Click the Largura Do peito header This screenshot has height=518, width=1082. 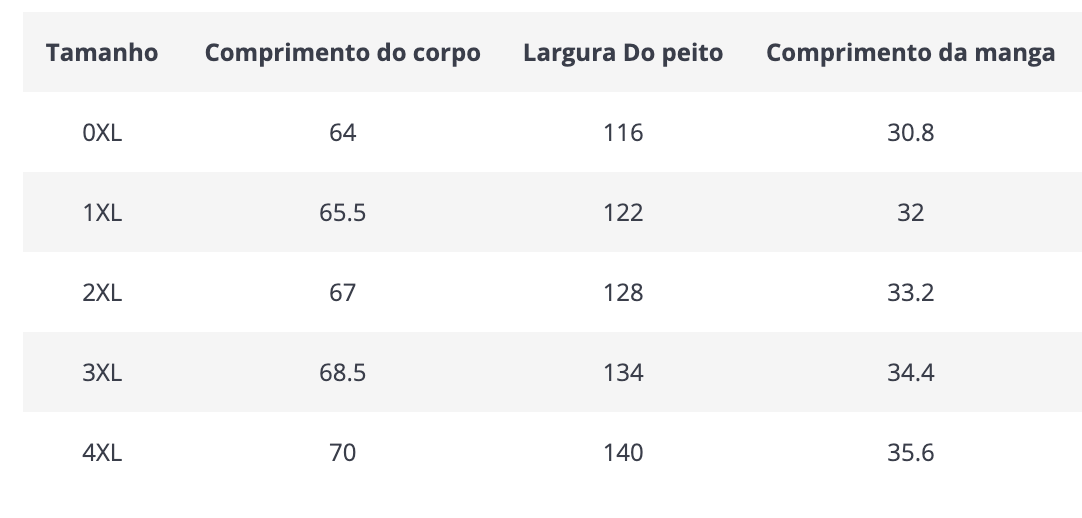pyautogui.click(x=623, y=52)
